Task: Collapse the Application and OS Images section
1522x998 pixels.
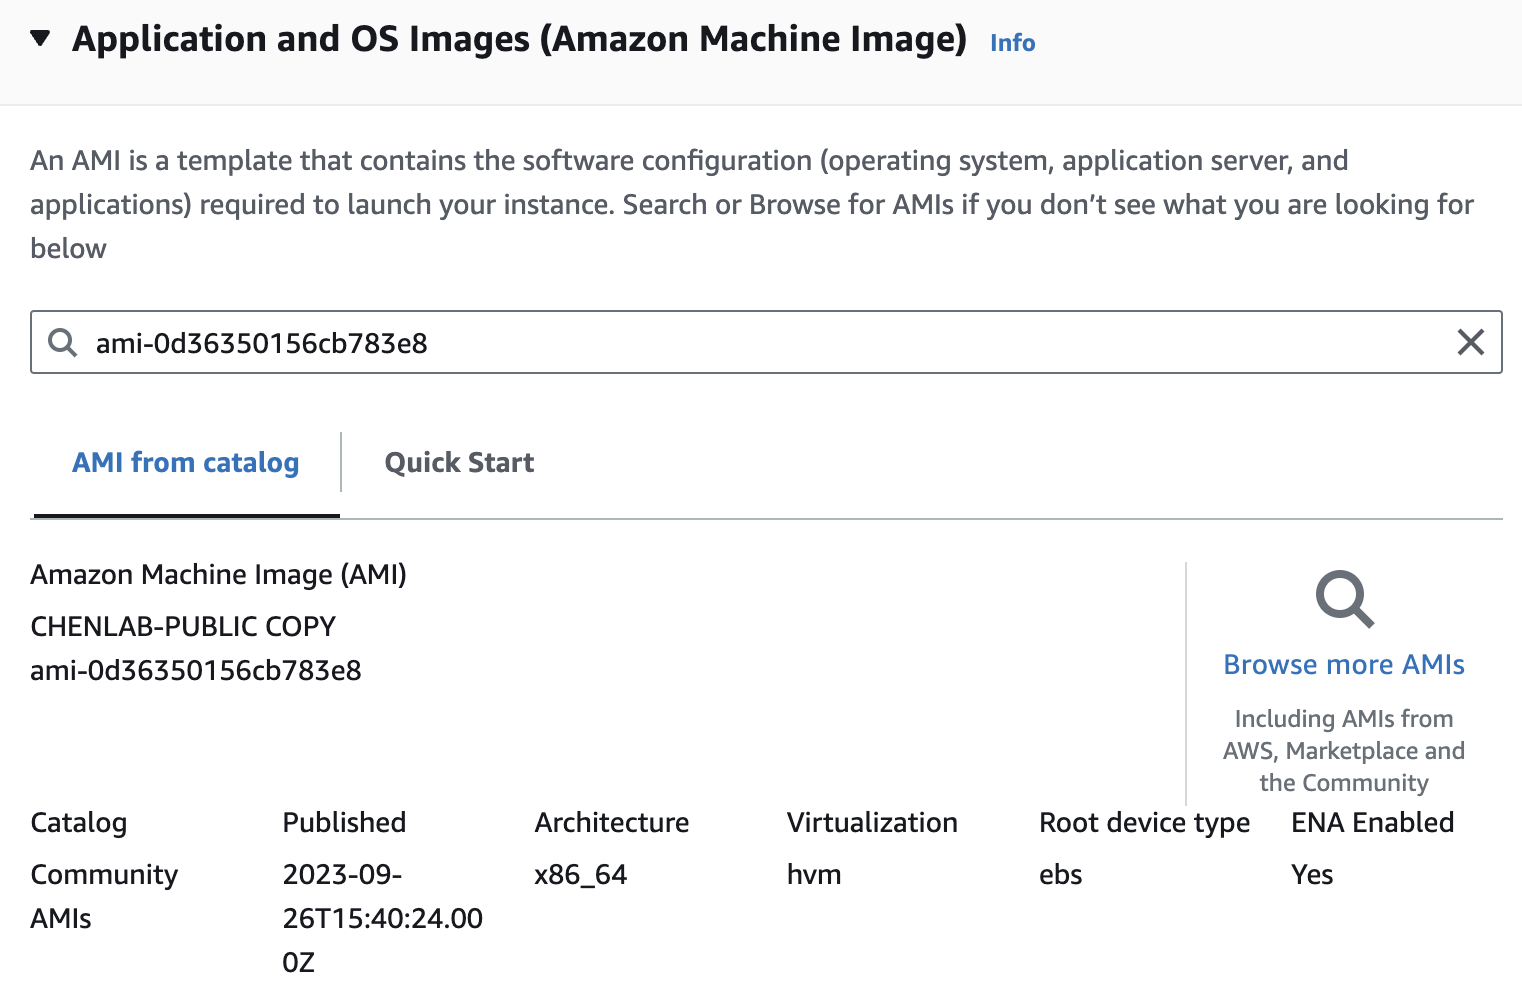Action: click(40, 39)
